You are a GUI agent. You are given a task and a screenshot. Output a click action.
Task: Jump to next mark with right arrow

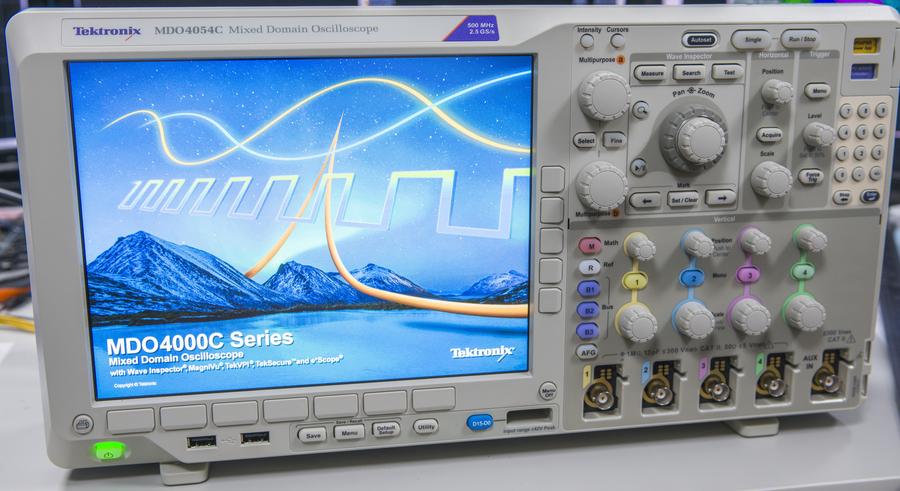[720, 198]
